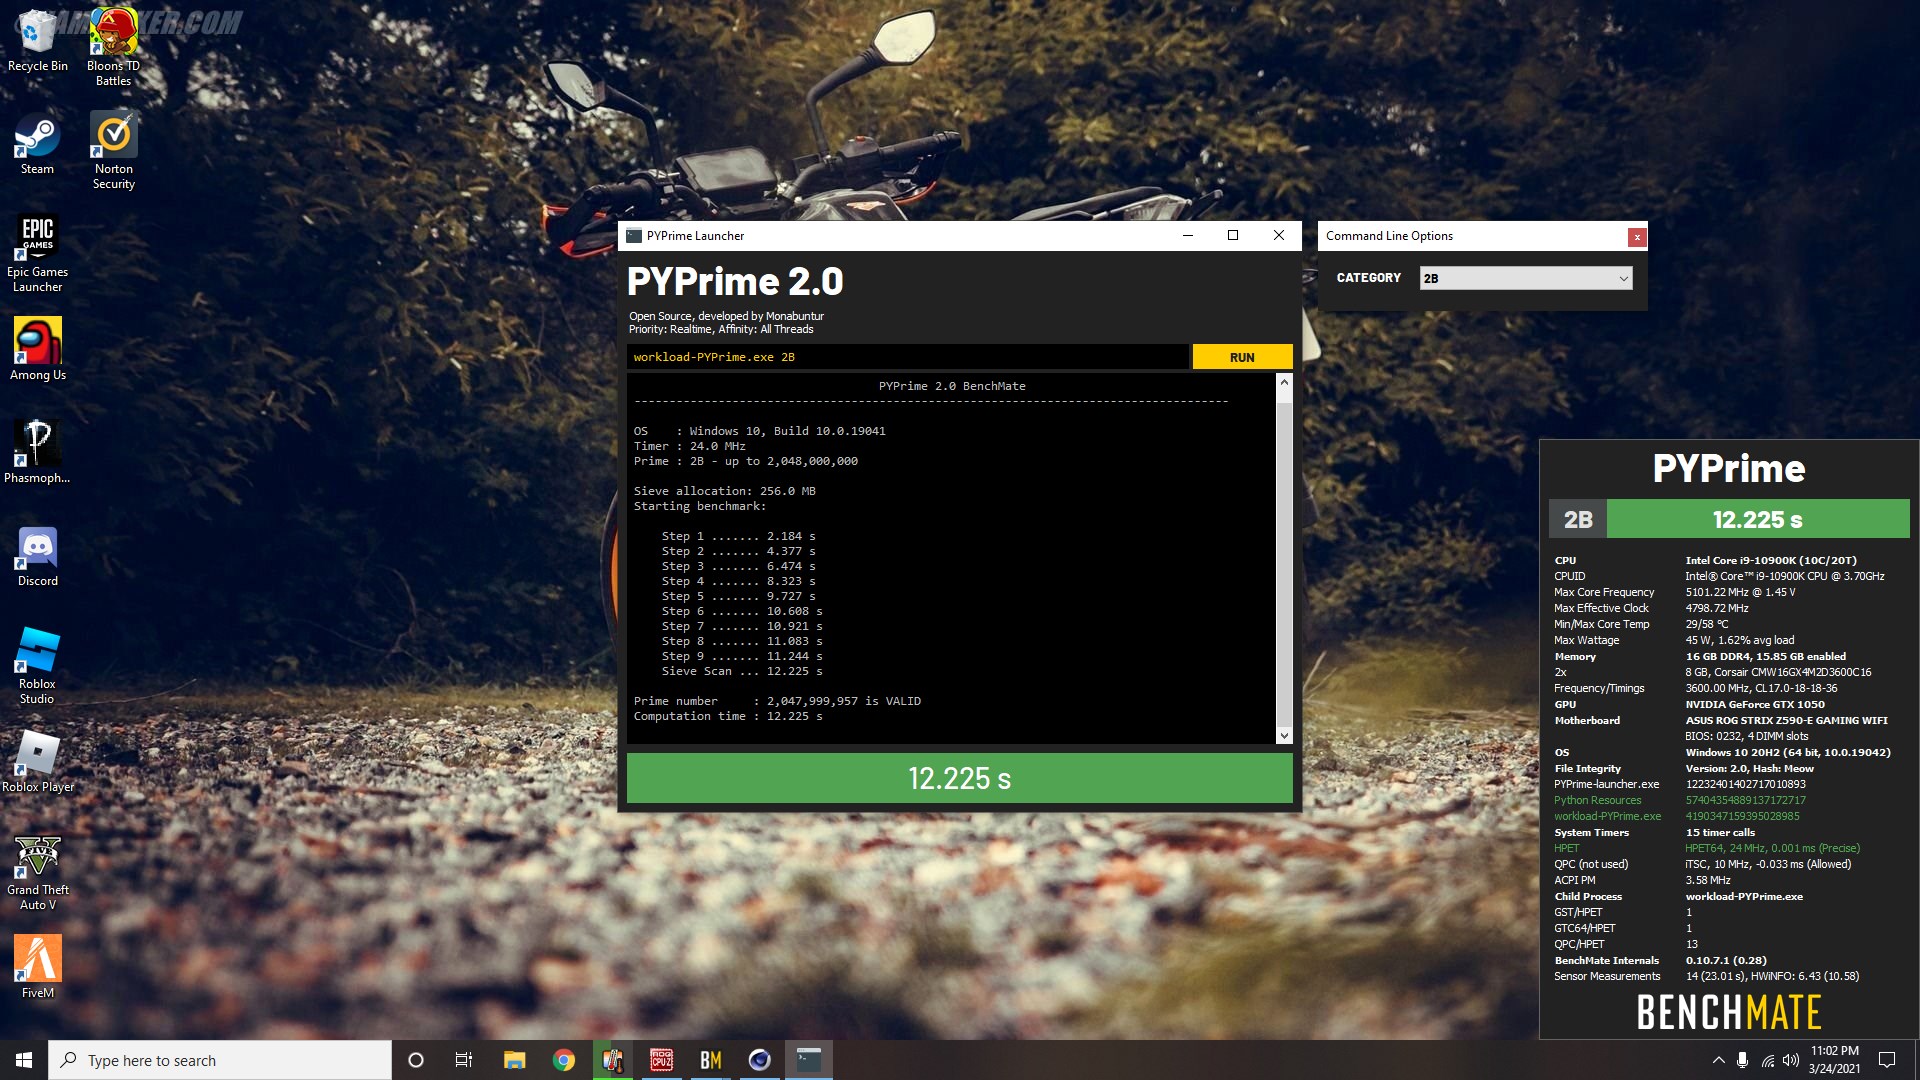Viewport: 1920px width, 1080px height.
Task: Open the Action Center notifications icon
Action: tap(1887, 1060)
